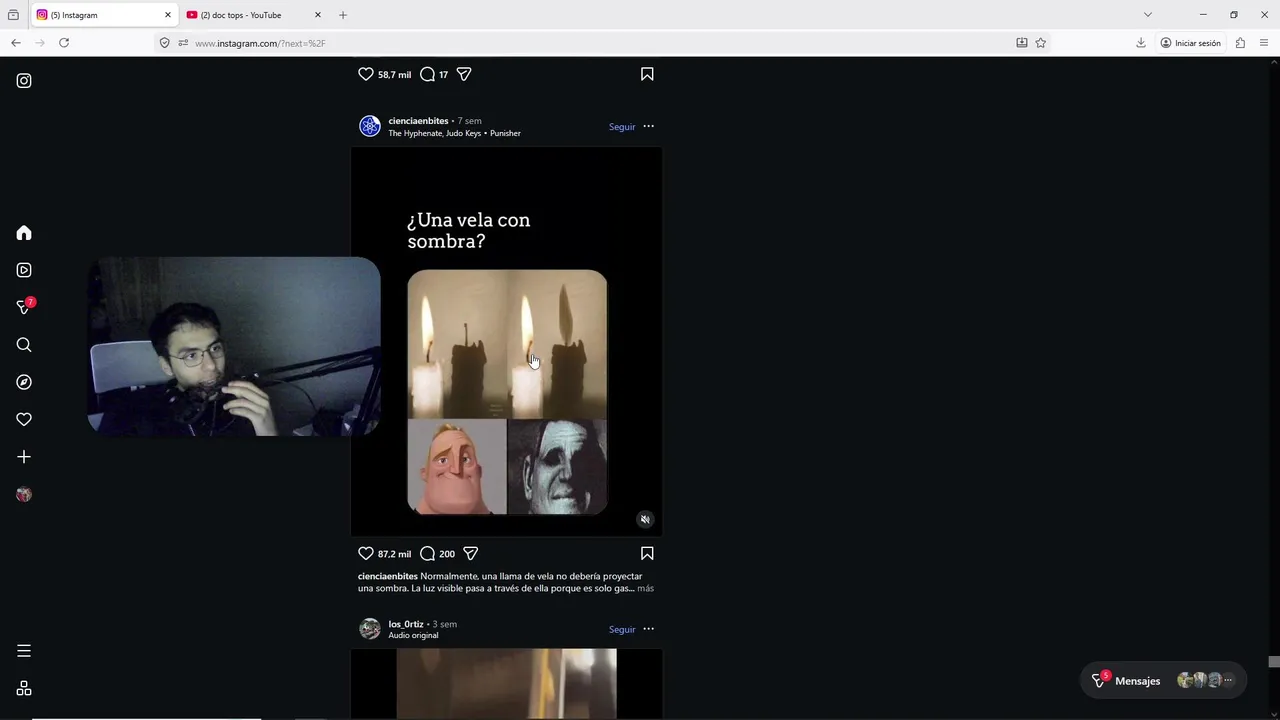Like the post with 58,7 mil likes

[366, 74]
